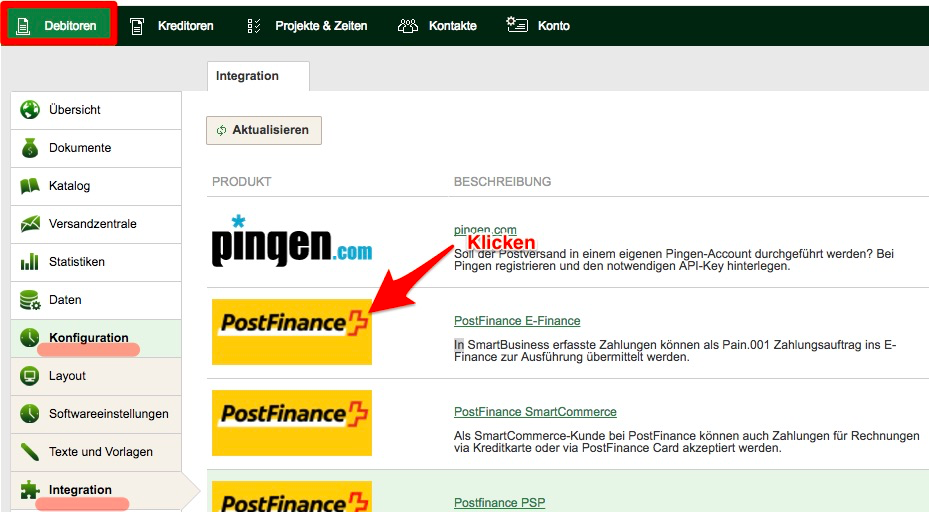This screenshot has width=929, height=512.
Task: Click the pingen description text about API-Key
Action: 674,260
